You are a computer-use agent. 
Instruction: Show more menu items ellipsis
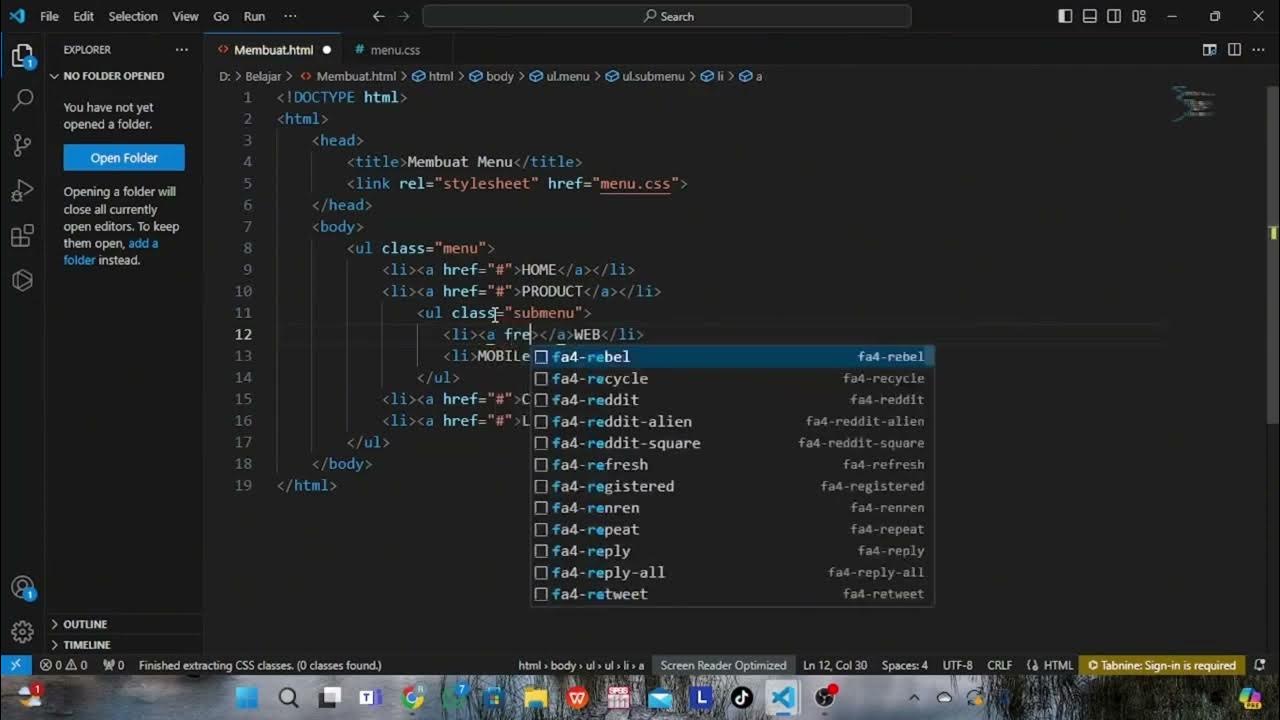pos(290,16)
